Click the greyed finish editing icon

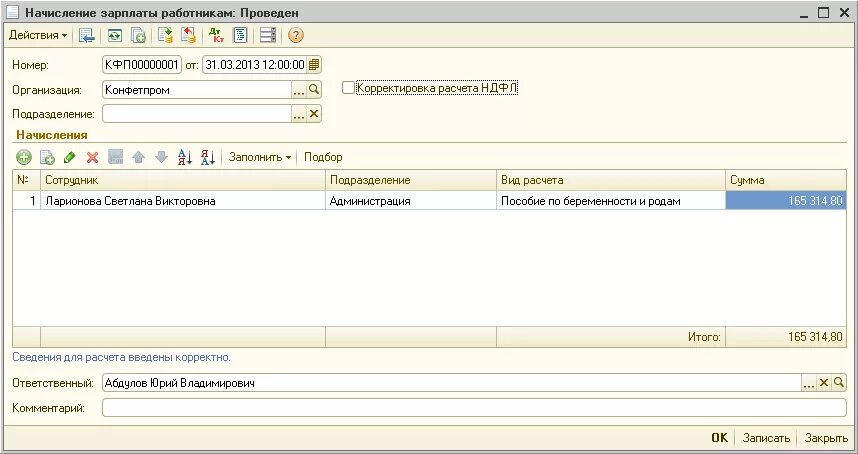point(115,158)
